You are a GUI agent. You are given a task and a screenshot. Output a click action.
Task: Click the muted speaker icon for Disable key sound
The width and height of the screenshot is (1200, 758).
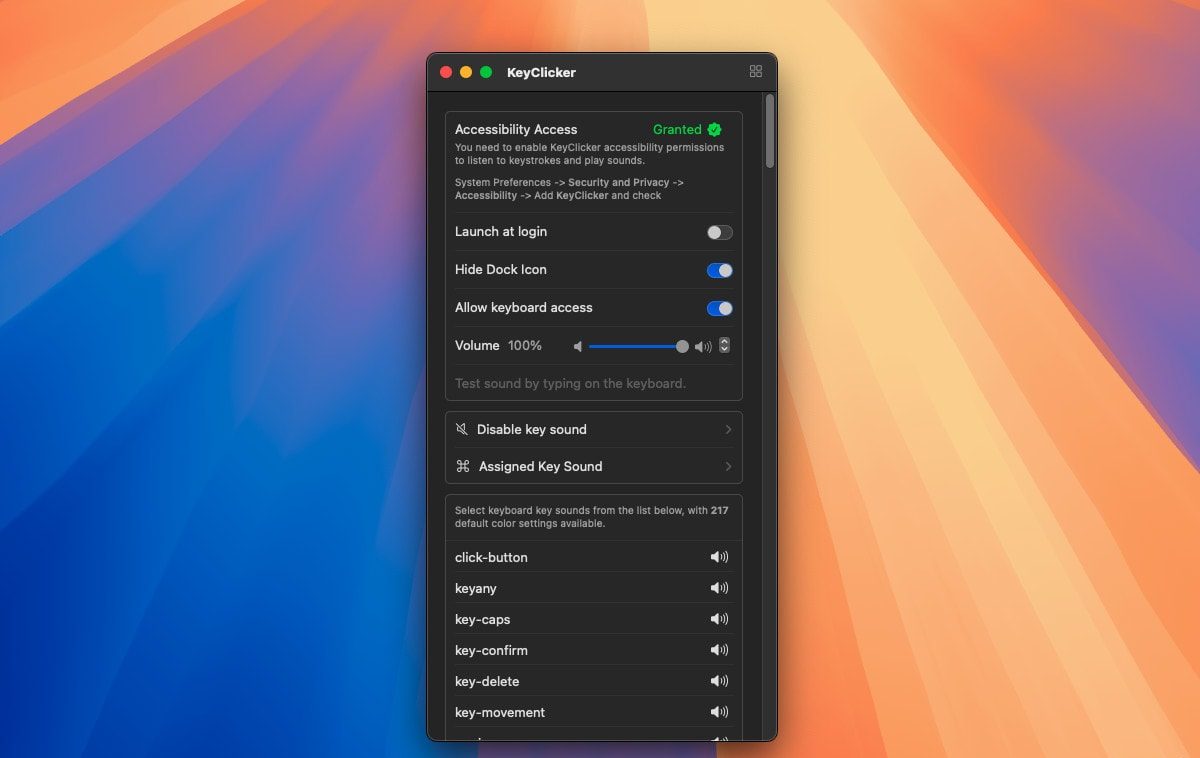point(462,429)
